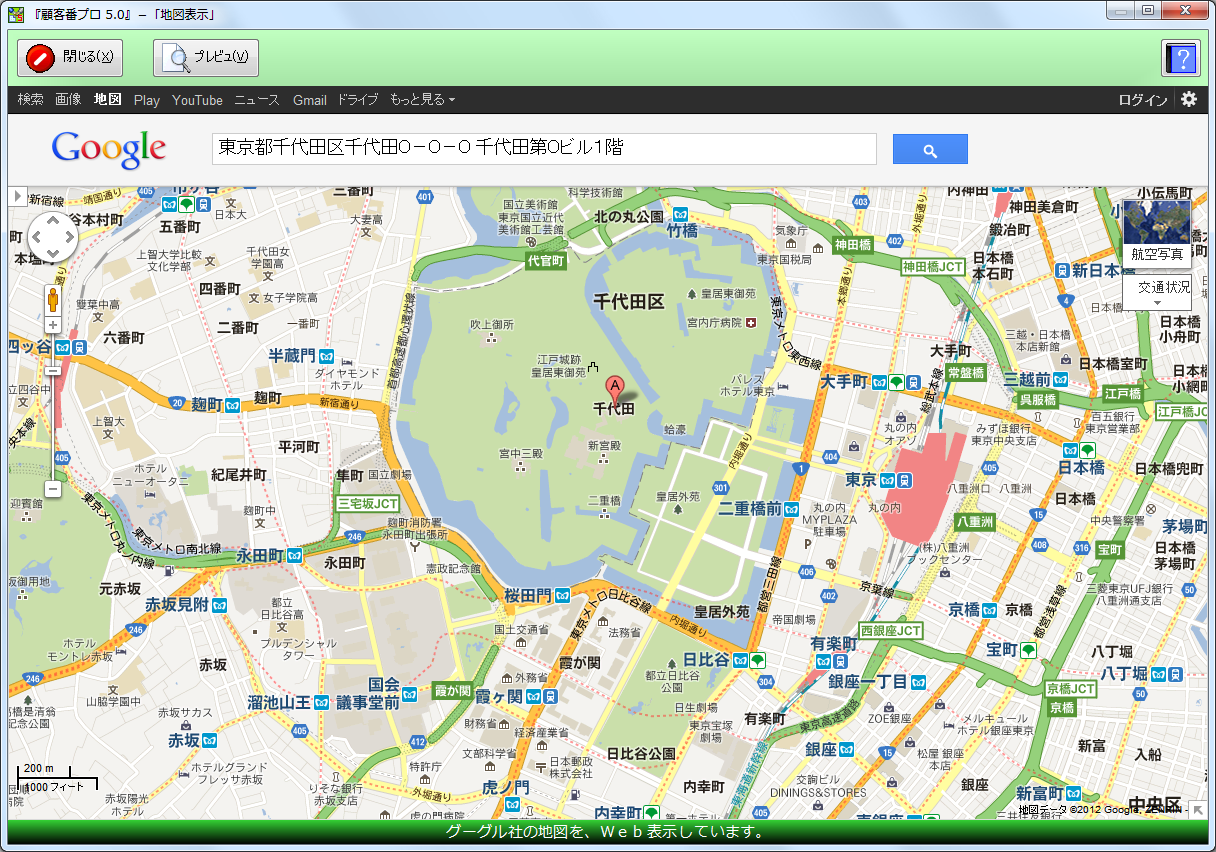Click the 日比谷公園 park label

641,753
